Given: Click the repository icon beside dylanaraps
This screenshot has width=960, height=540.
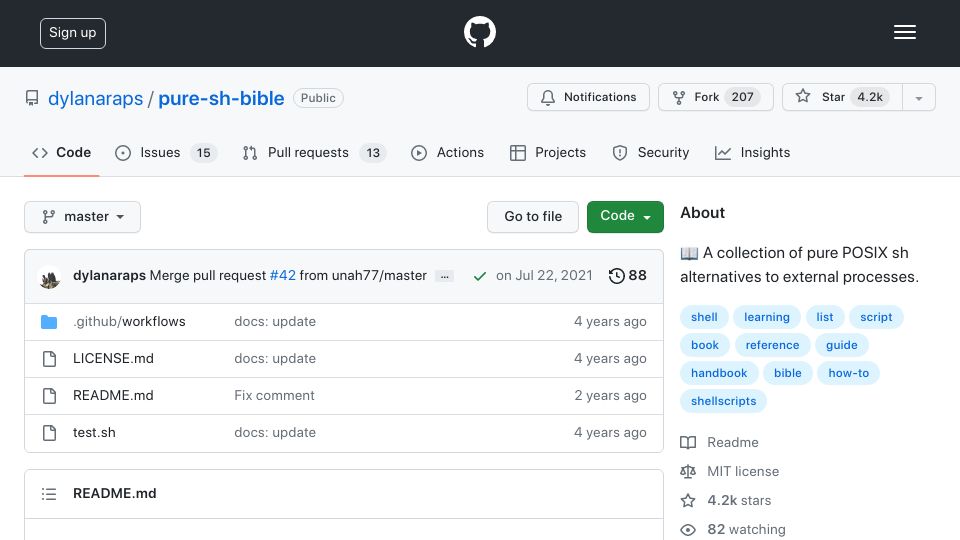Looking at the screenshot, I should [32, 98].
